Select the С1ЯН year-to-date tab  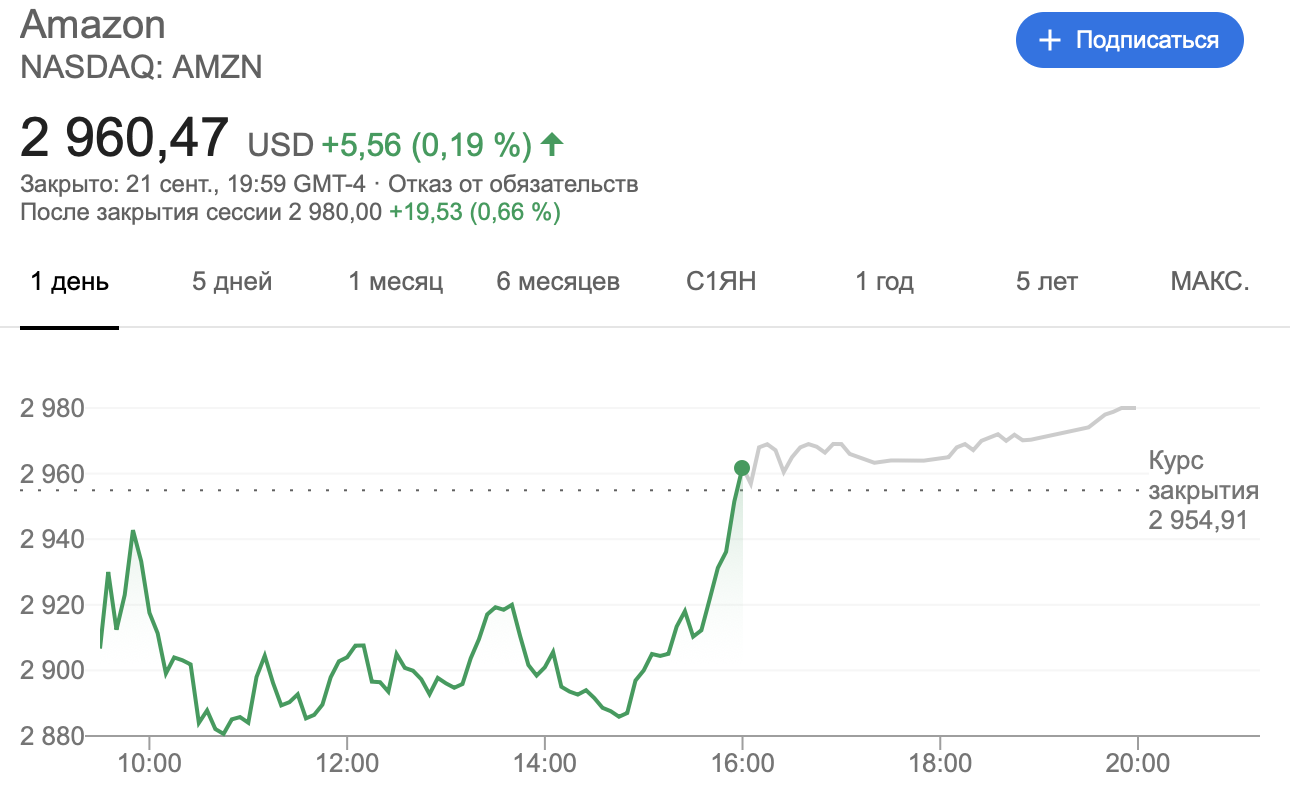(721, 282)
